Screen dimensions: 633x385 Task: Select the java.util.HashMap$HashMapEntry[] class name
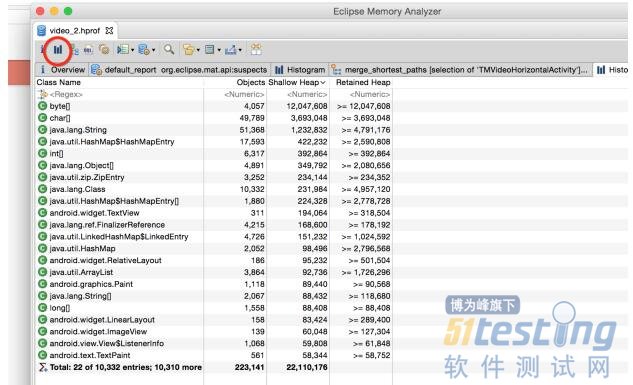(x=114, y=201)
